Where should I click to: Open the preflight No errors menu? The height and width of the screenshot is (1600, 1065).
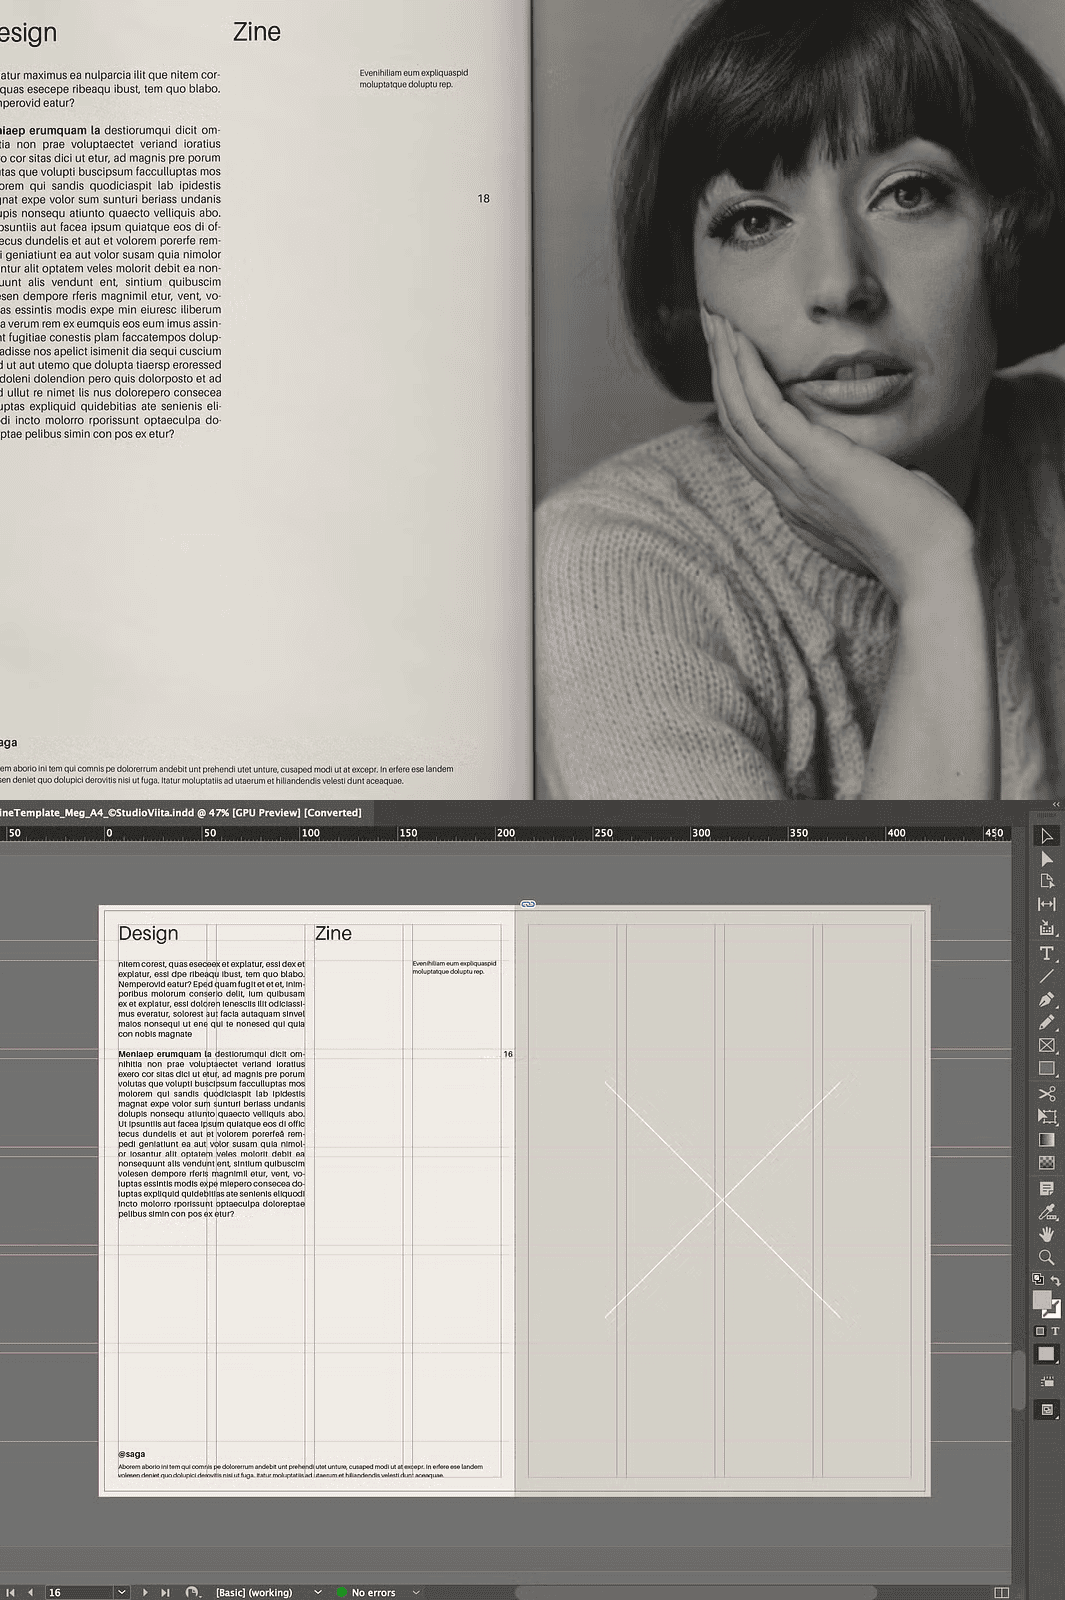coord(416,1592)
